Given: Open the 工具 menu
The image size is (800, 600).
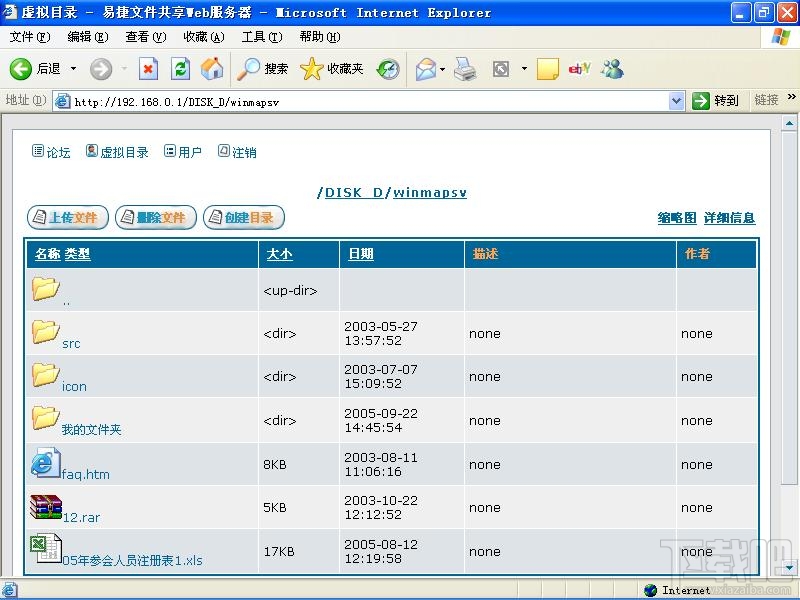Looking at the screenshot, I should coord(261,36).
